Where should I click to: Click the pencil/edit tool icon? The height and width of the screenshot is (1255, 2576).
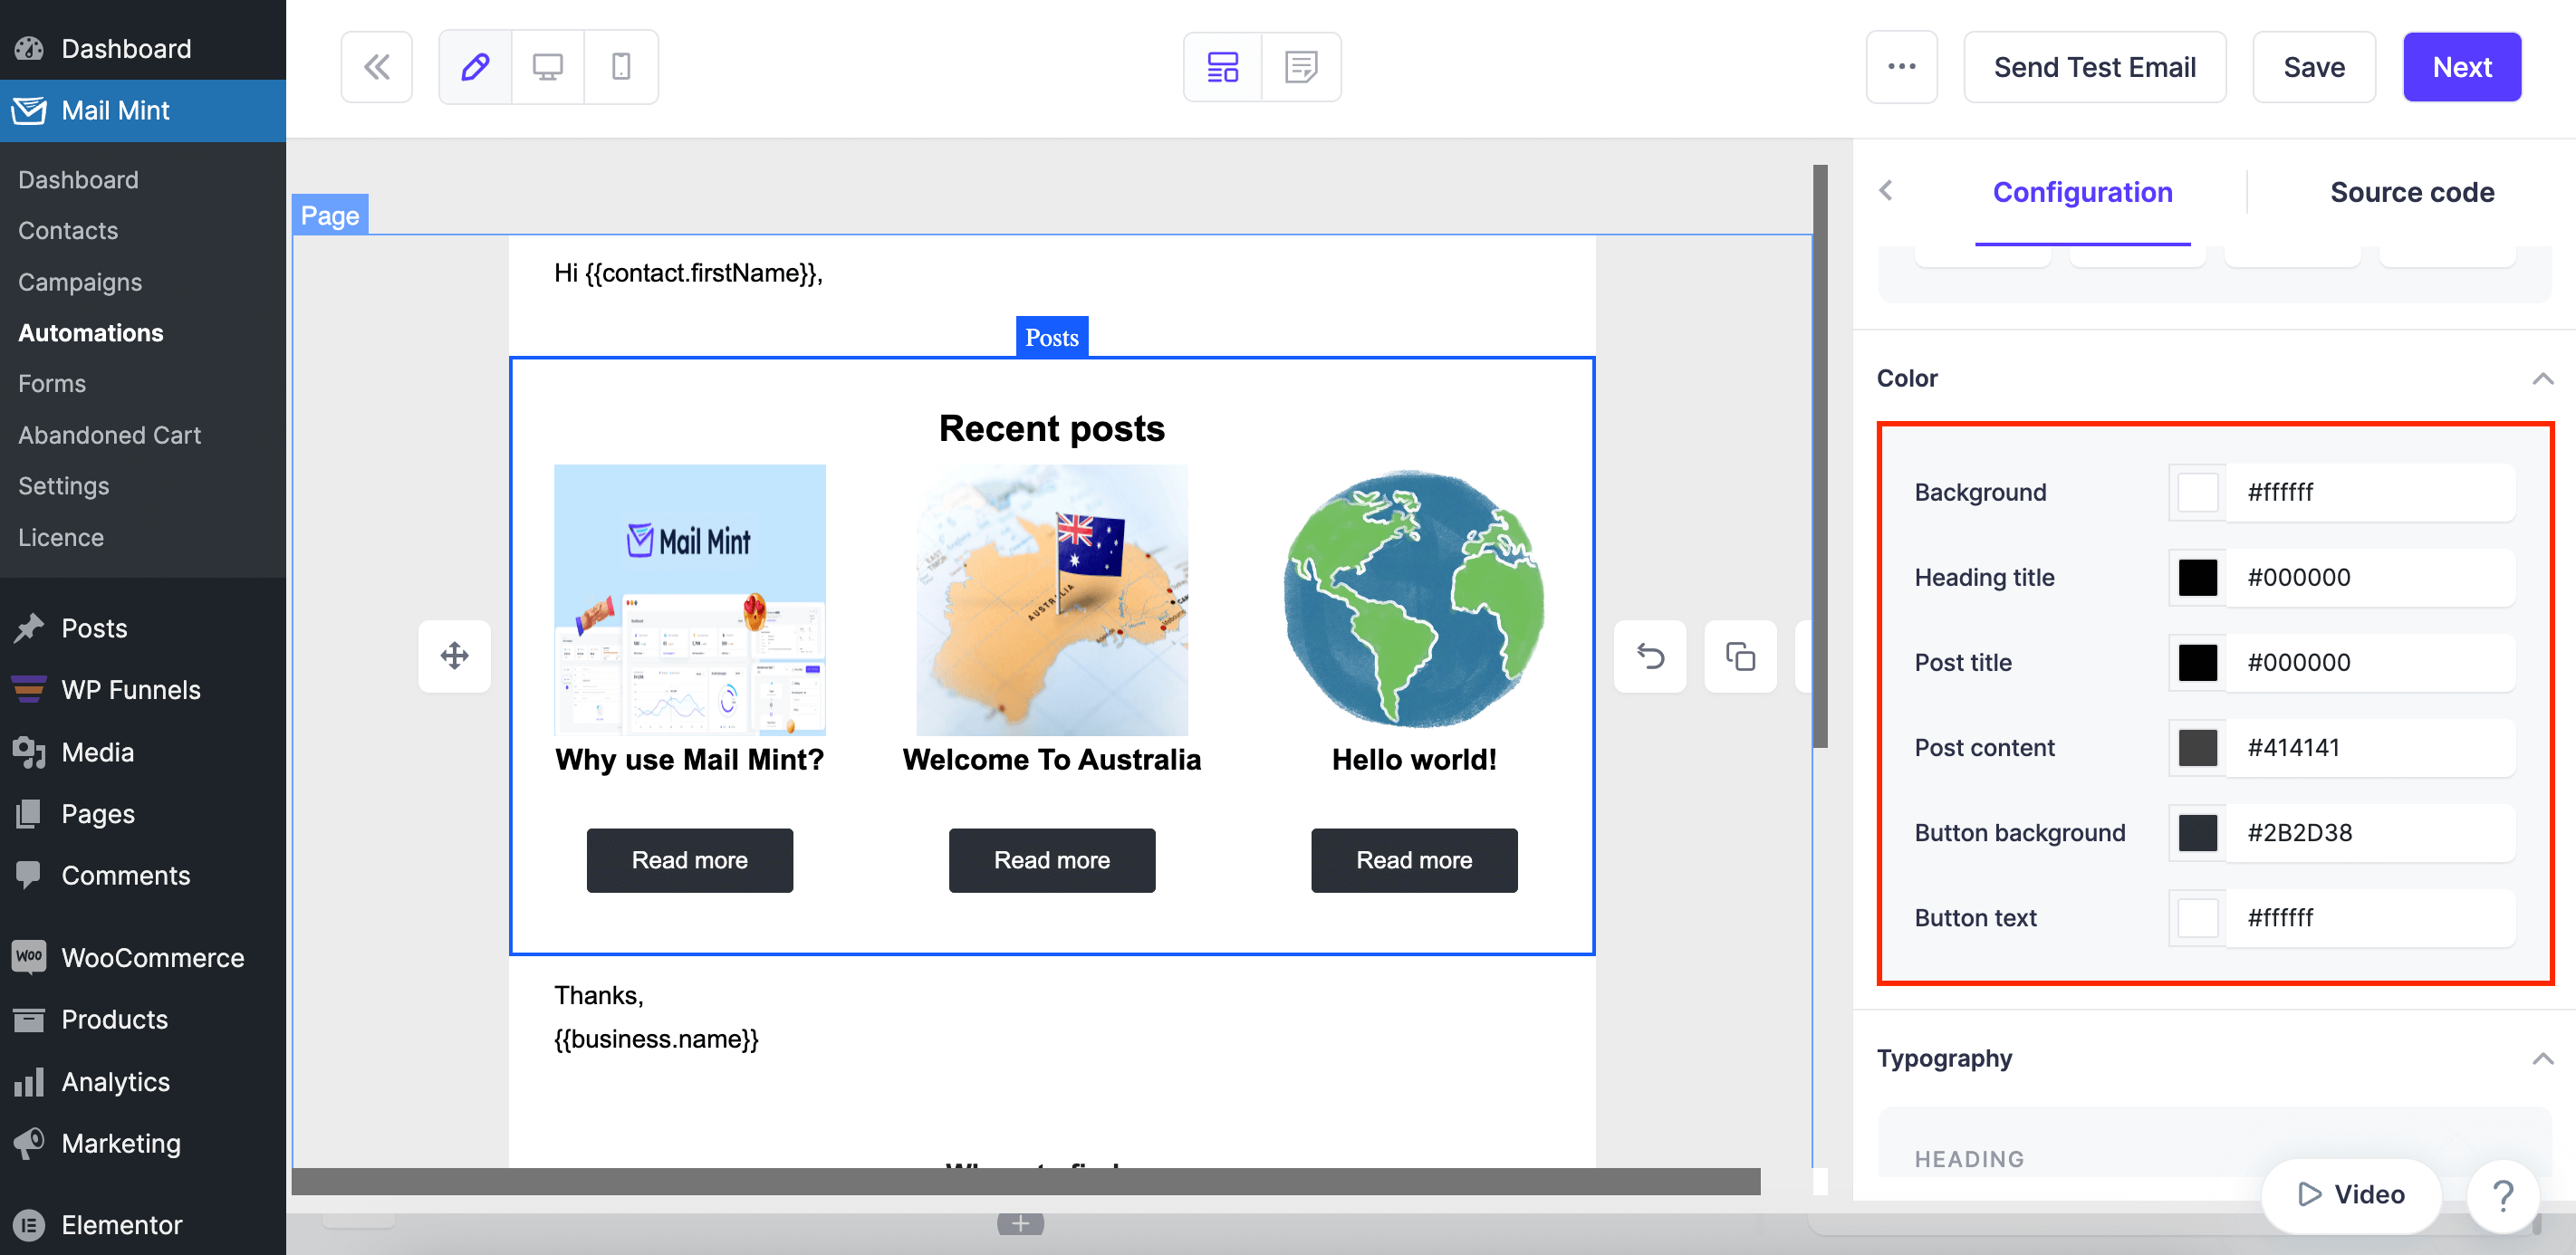point(475,67)
